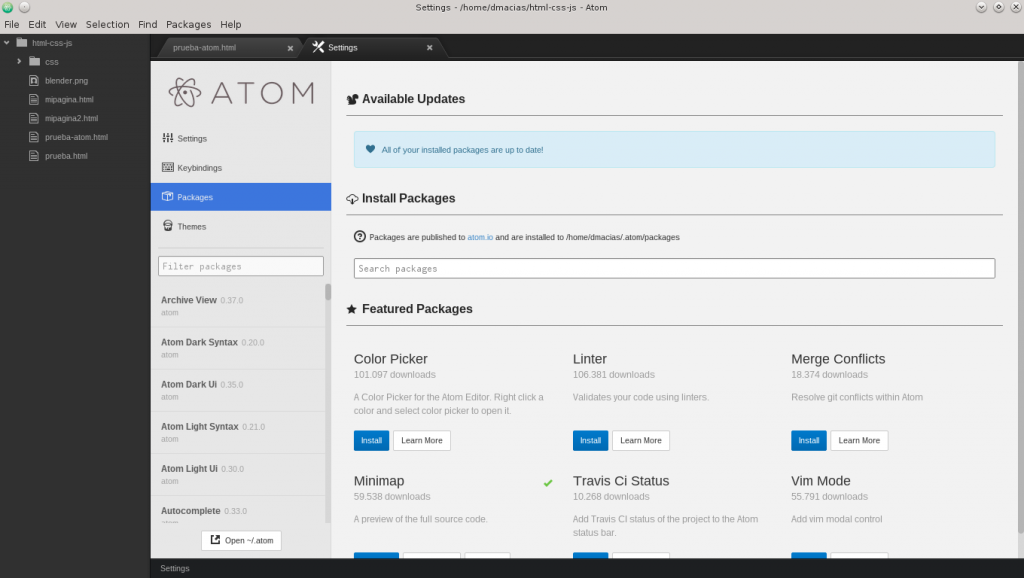The height and width of the screenshot is (578, 1024).
Task: Click the question mark icon under Install Packages
Action: [360, 237]
